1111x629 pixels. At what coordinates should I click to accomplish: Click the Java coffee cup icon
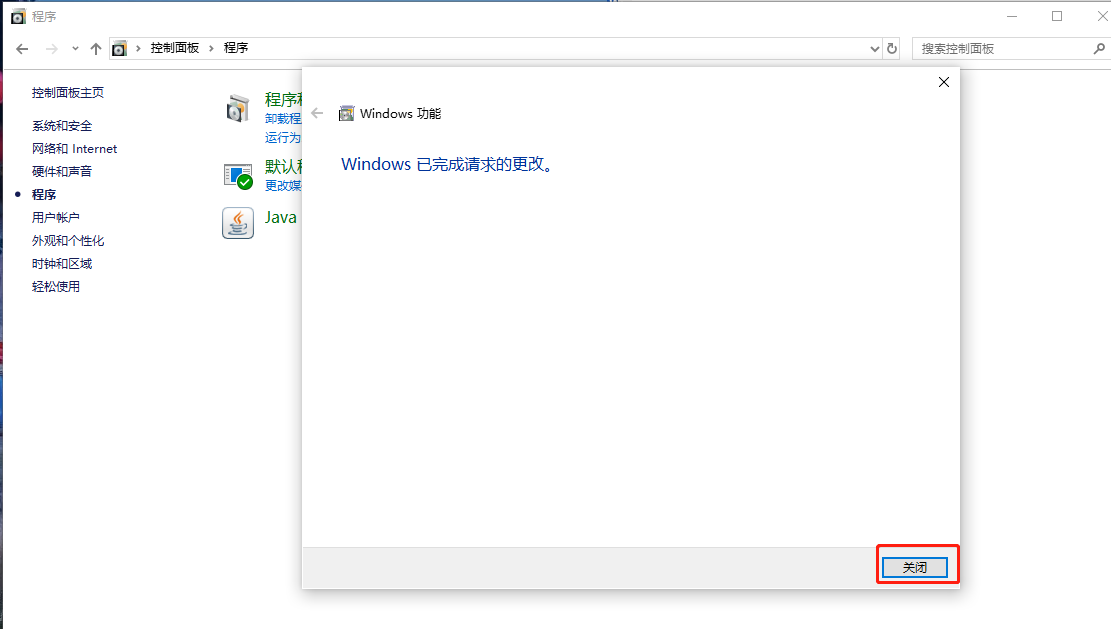click(x=238, y=223)
